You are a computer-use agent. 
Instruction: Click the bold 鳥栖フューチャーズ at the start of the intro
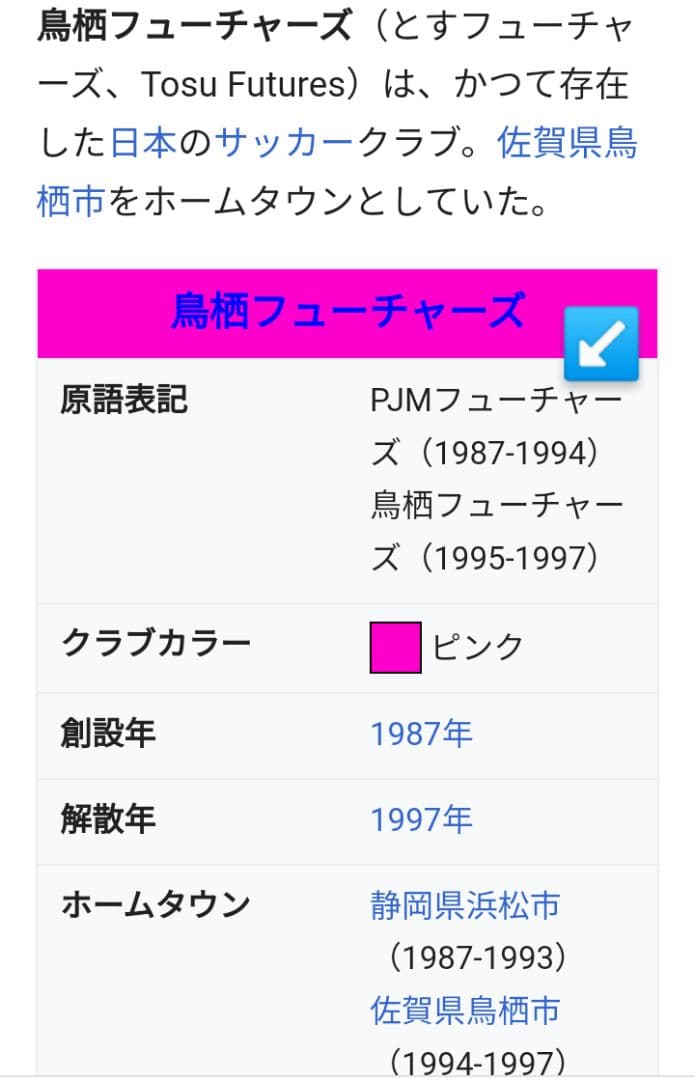coord(195,27)
